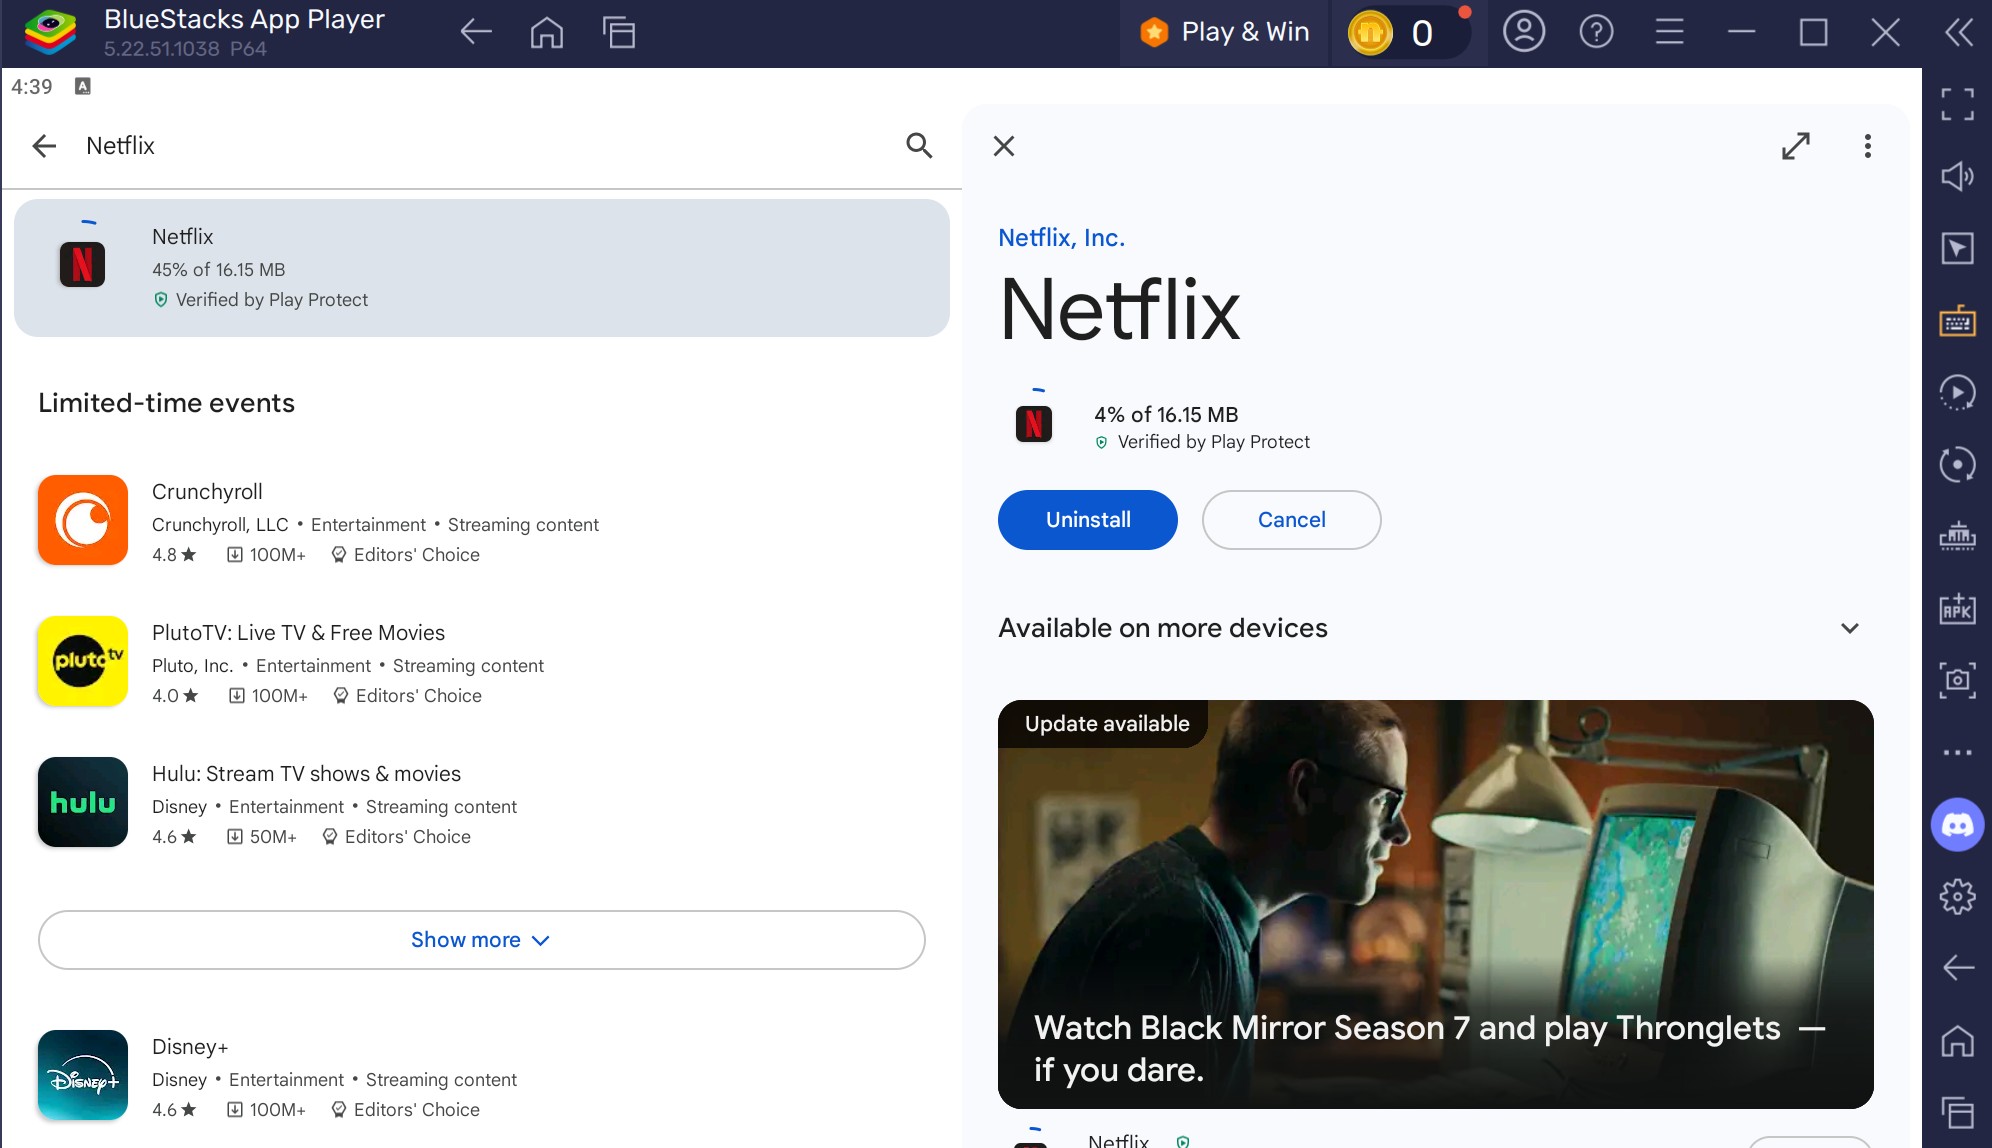Screen dimensions: 1992x1148
Task: Open Hulu: Stream TV shows & movies
Action: click(x=481, y=804)
